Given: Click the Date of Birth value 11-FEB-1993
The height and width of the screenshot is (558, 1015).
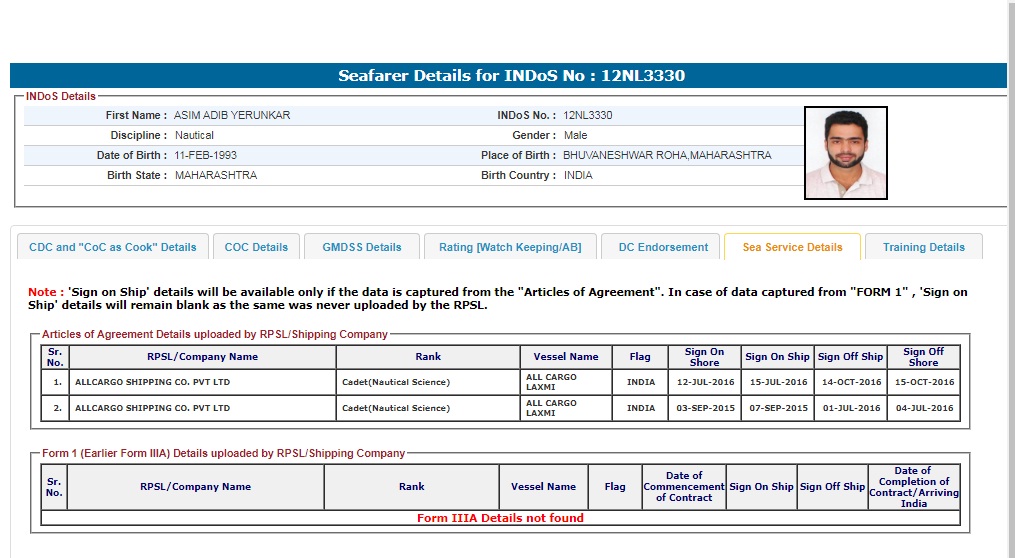Looking at the screenshot, I should [206, 155].
